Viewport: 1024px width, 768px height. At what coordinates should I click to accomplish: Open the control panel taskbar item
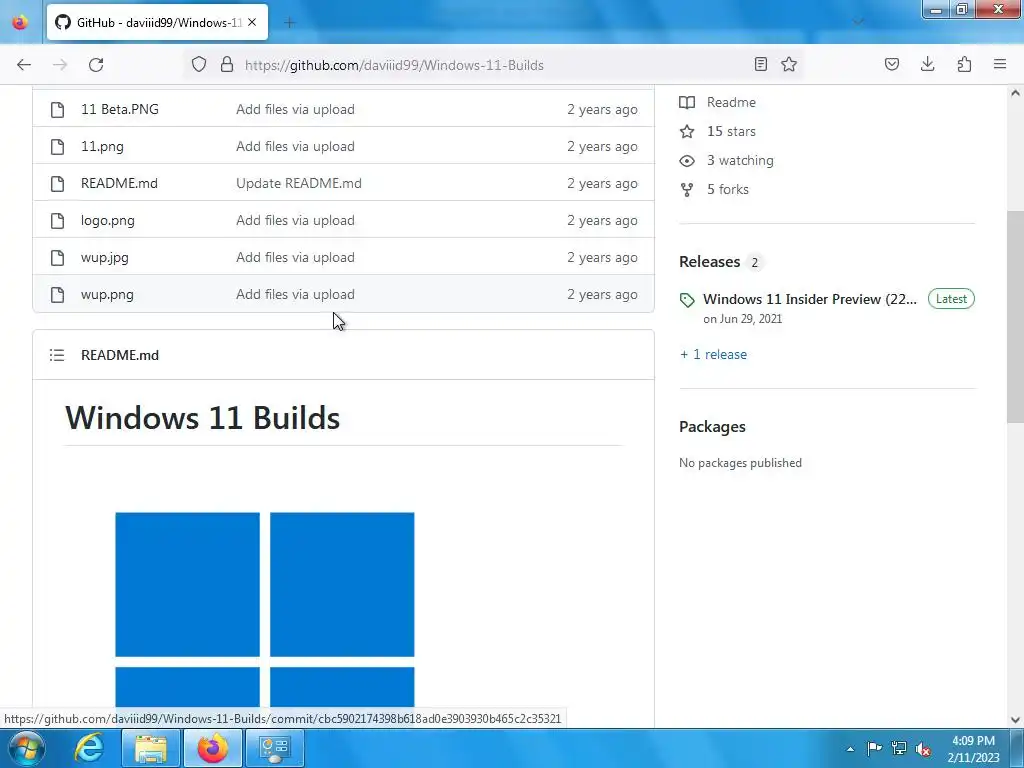[274, 748]
